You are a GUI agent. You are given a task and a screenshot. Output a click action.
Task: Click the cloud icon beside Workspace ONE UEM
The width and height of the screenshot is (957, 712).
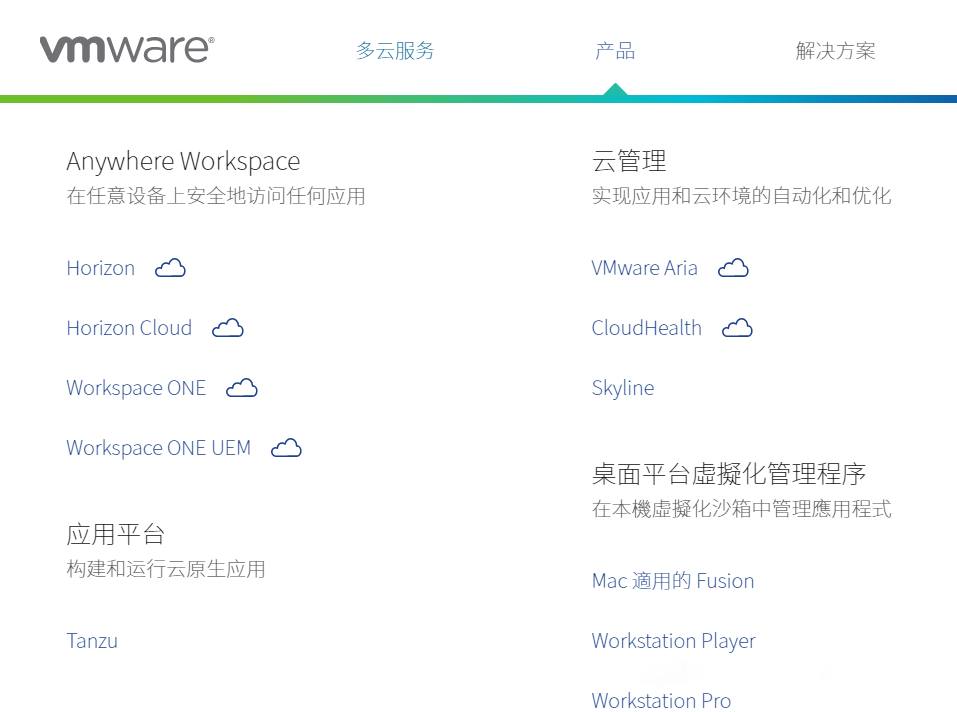(286, 448)
